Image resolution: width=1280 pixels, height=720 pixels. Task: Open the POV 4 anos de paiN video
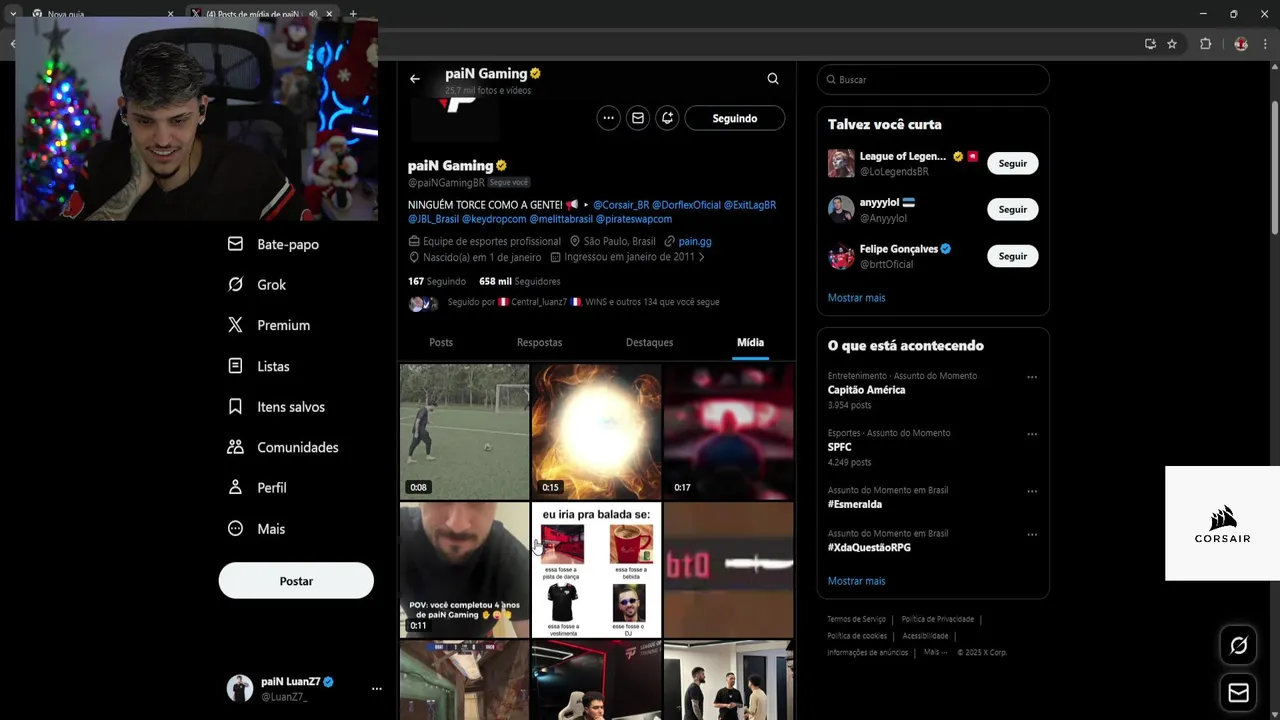click(465, 570)
